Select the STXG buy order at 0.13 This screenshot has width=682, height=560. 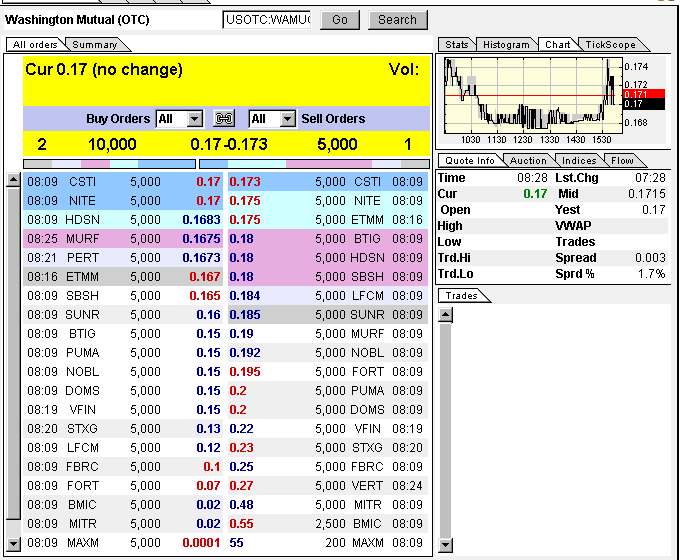click(x=123, y=429)
